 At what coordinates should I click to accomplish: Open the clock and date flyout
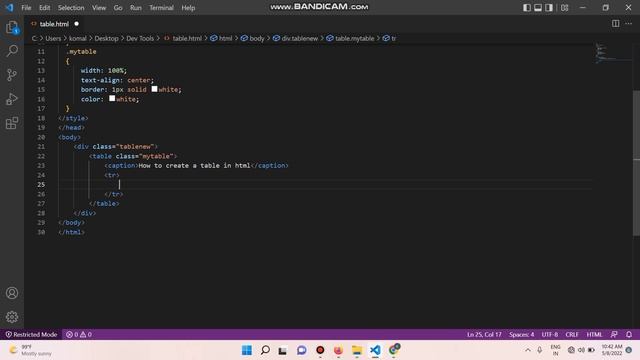(612, 350)
